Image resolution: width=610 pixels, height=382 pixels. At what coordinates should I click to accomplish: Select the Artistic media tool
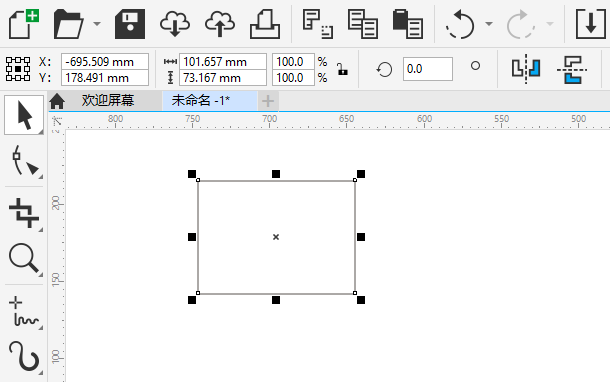[x=24, y=356]
